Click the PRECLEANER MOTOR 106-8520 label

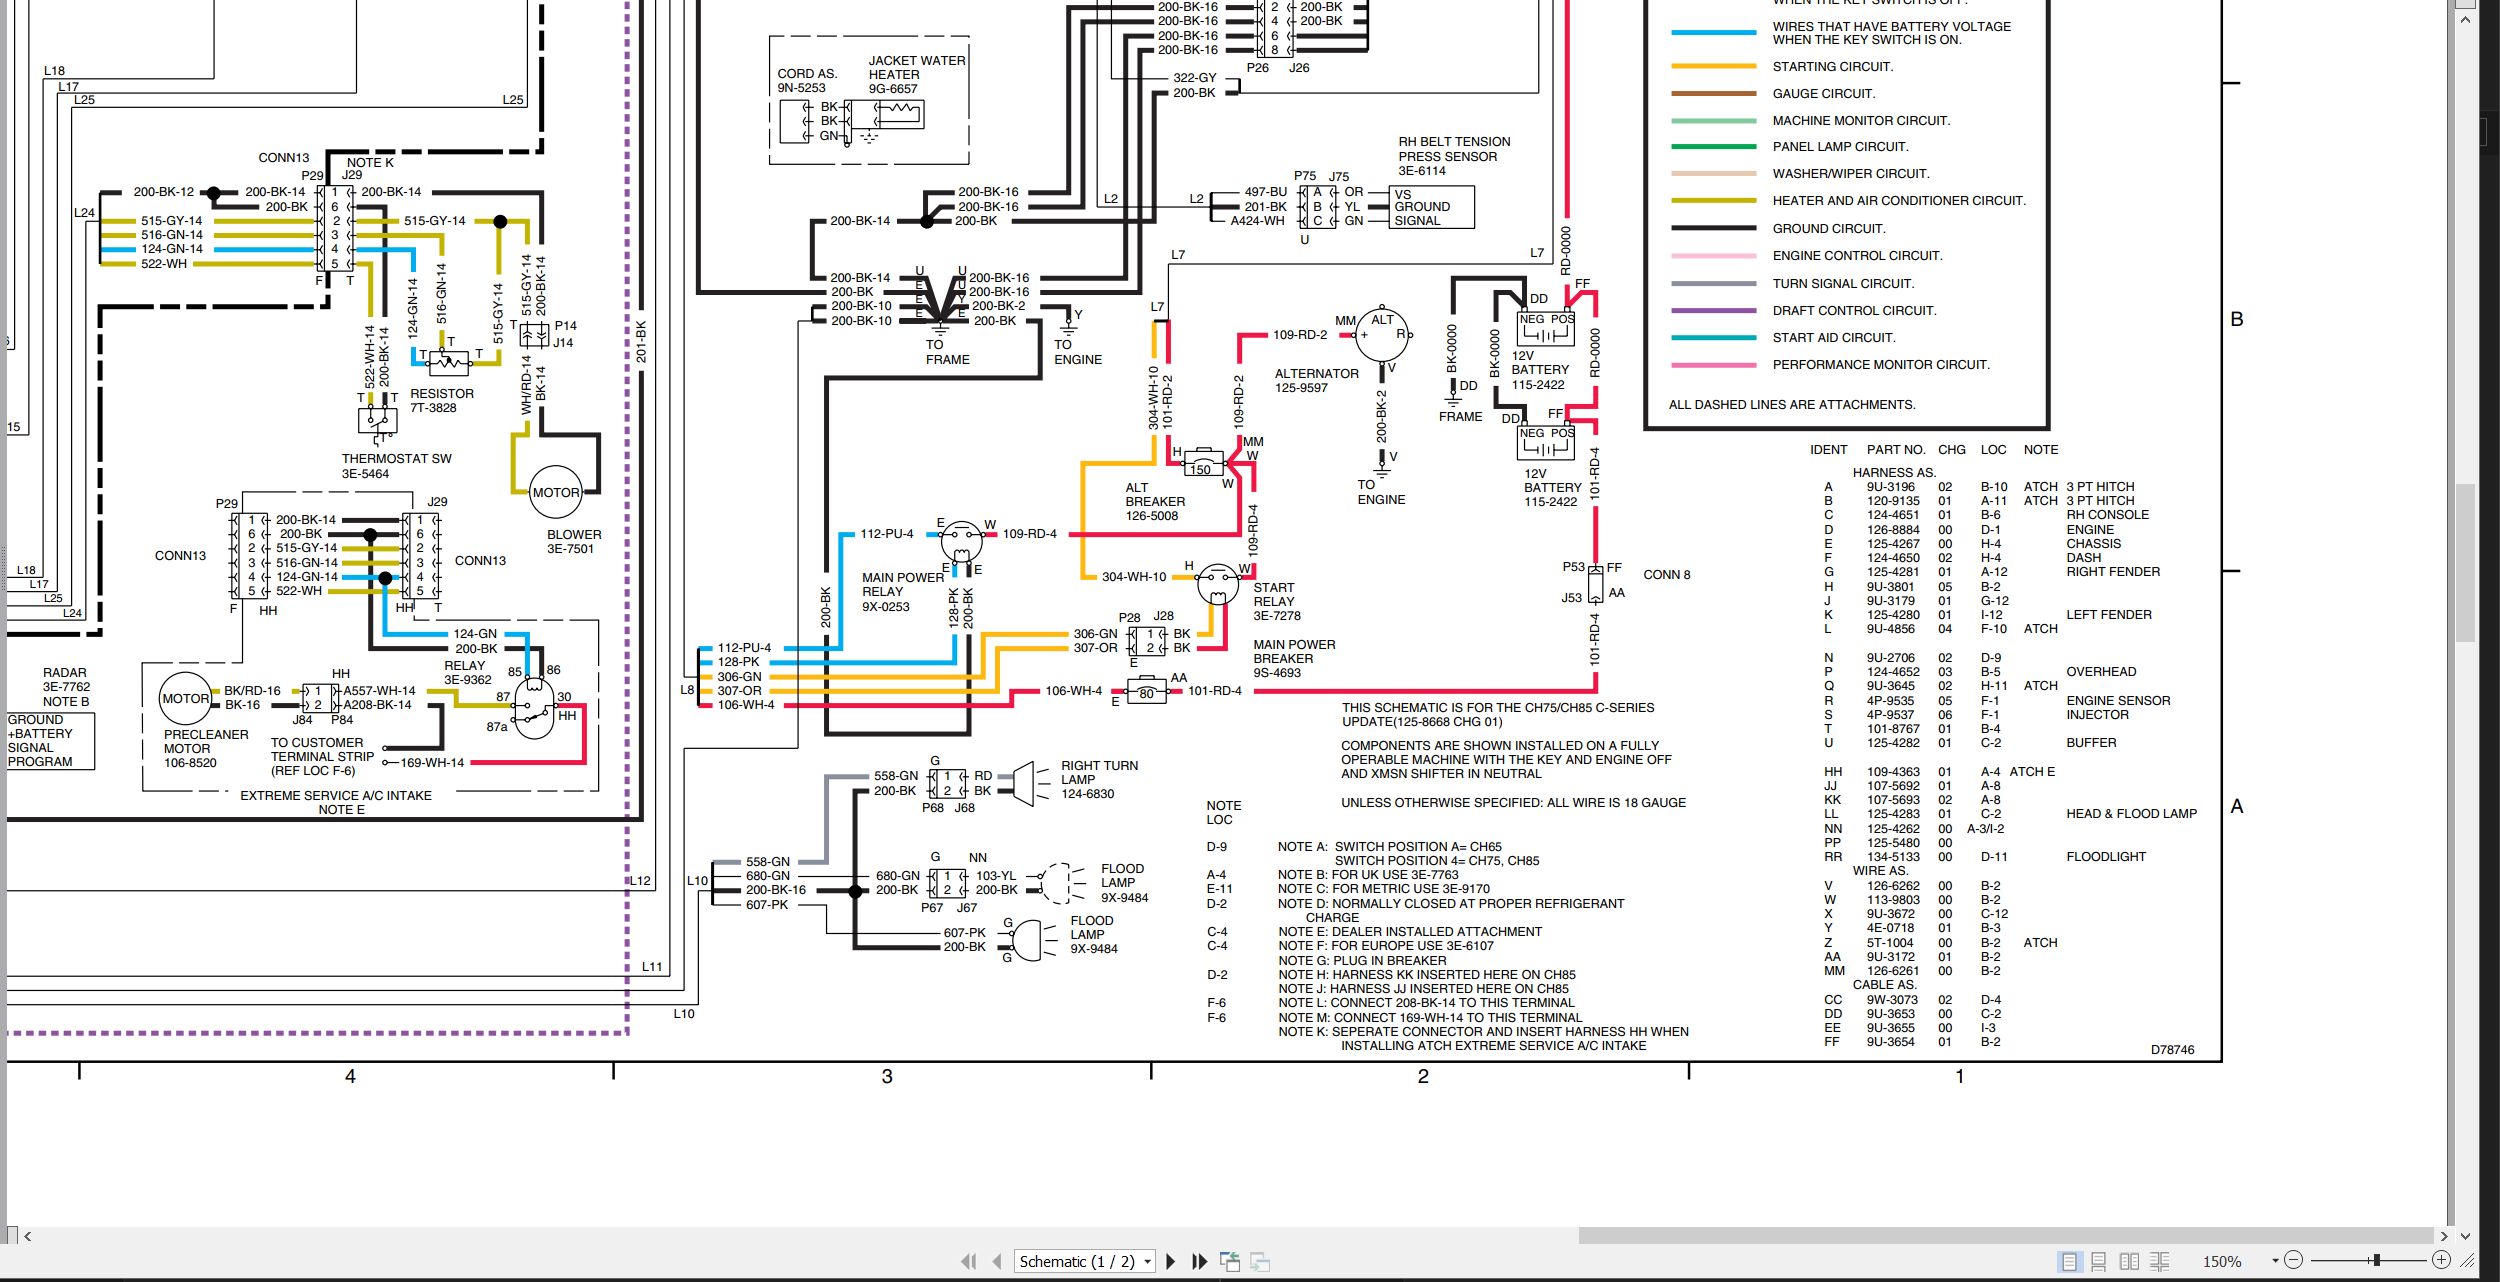pos(206,748)
